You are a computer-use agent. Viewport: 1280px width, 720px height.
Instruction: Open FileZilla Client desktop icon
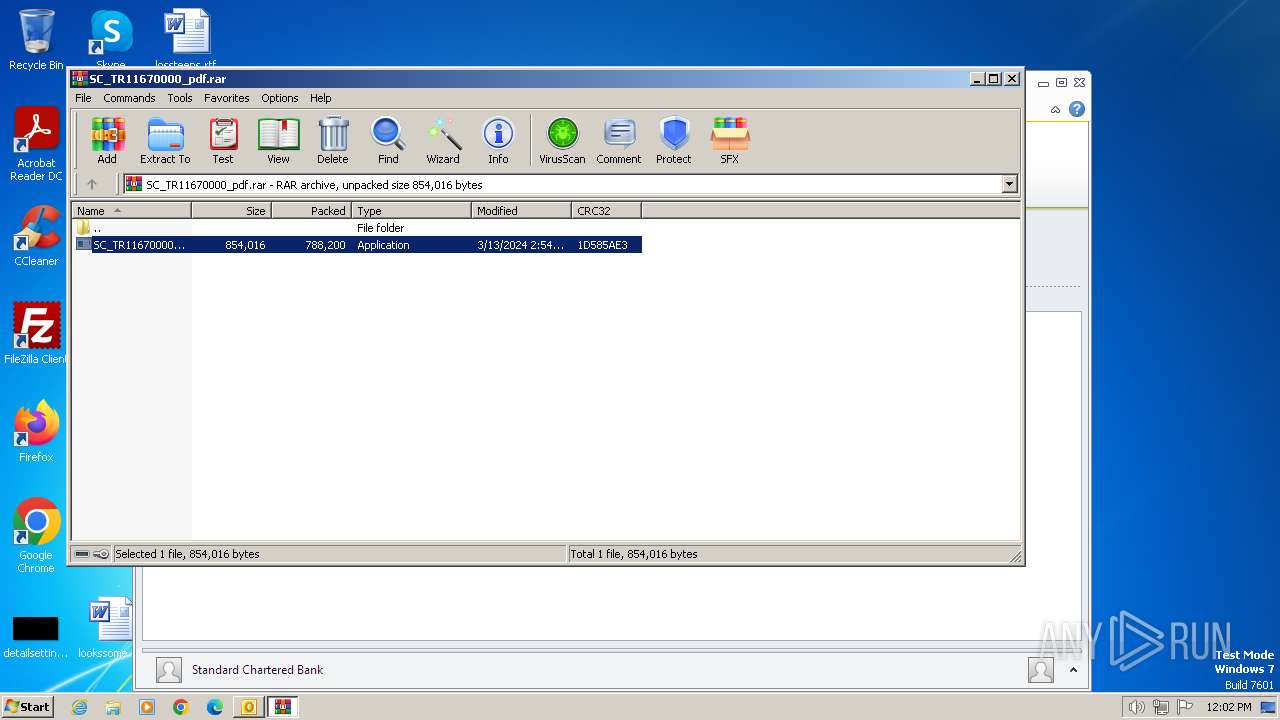point(36,334)
